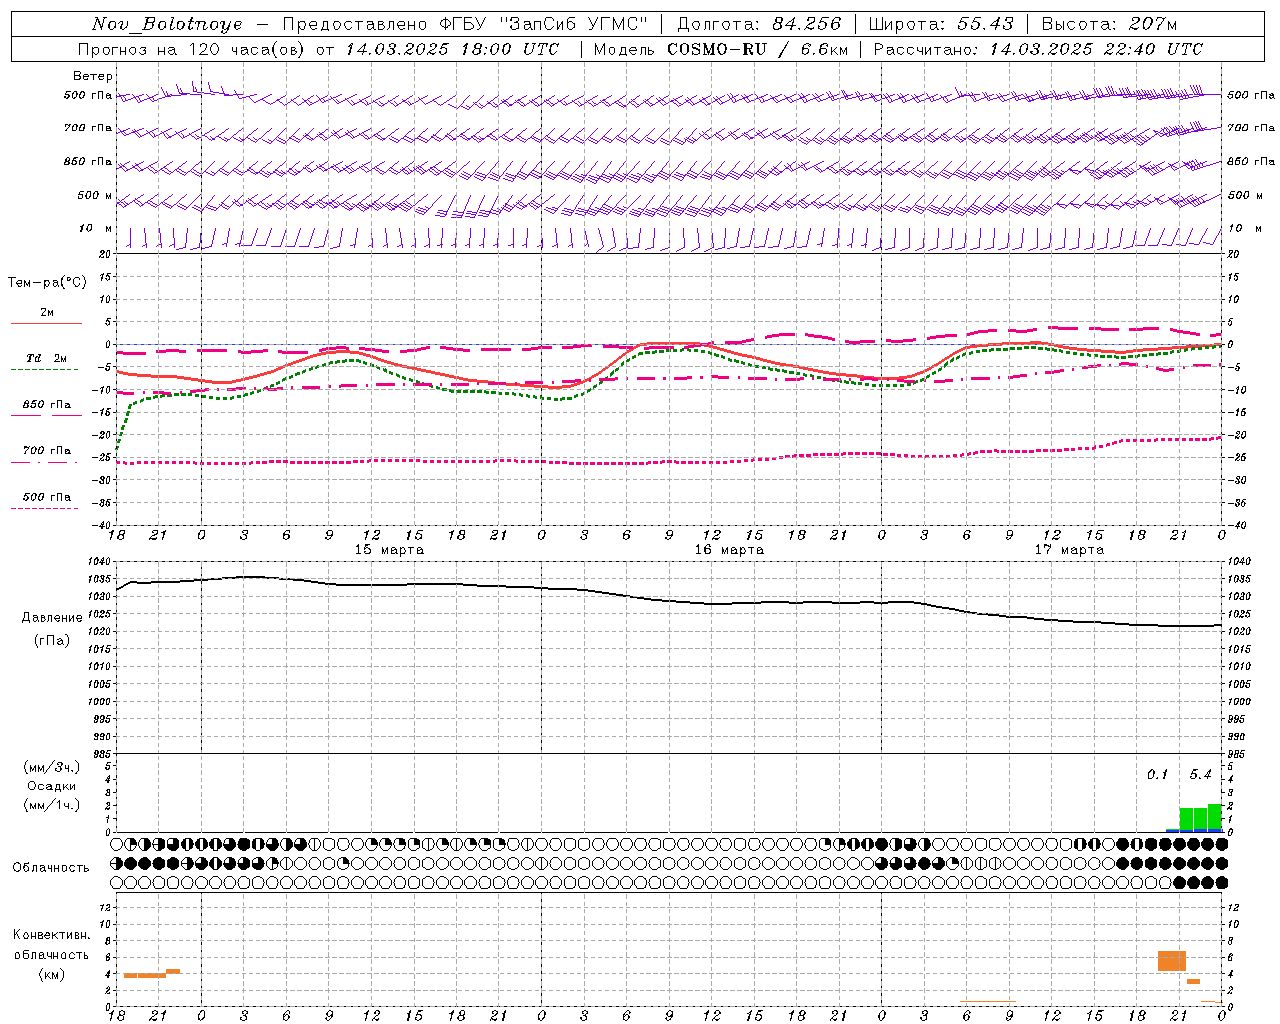Click the tallest green precipitation bar

pos(1215,818)
